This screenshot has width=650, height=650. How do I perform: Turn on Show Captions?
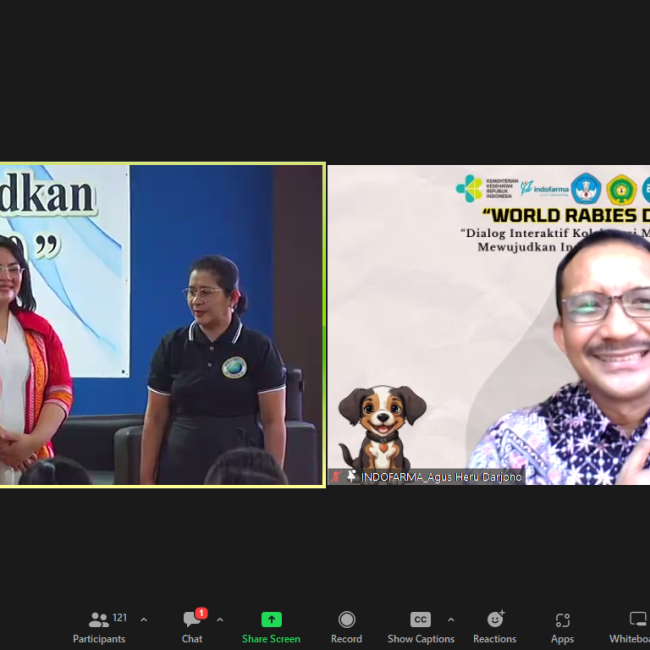click(420, 627)
